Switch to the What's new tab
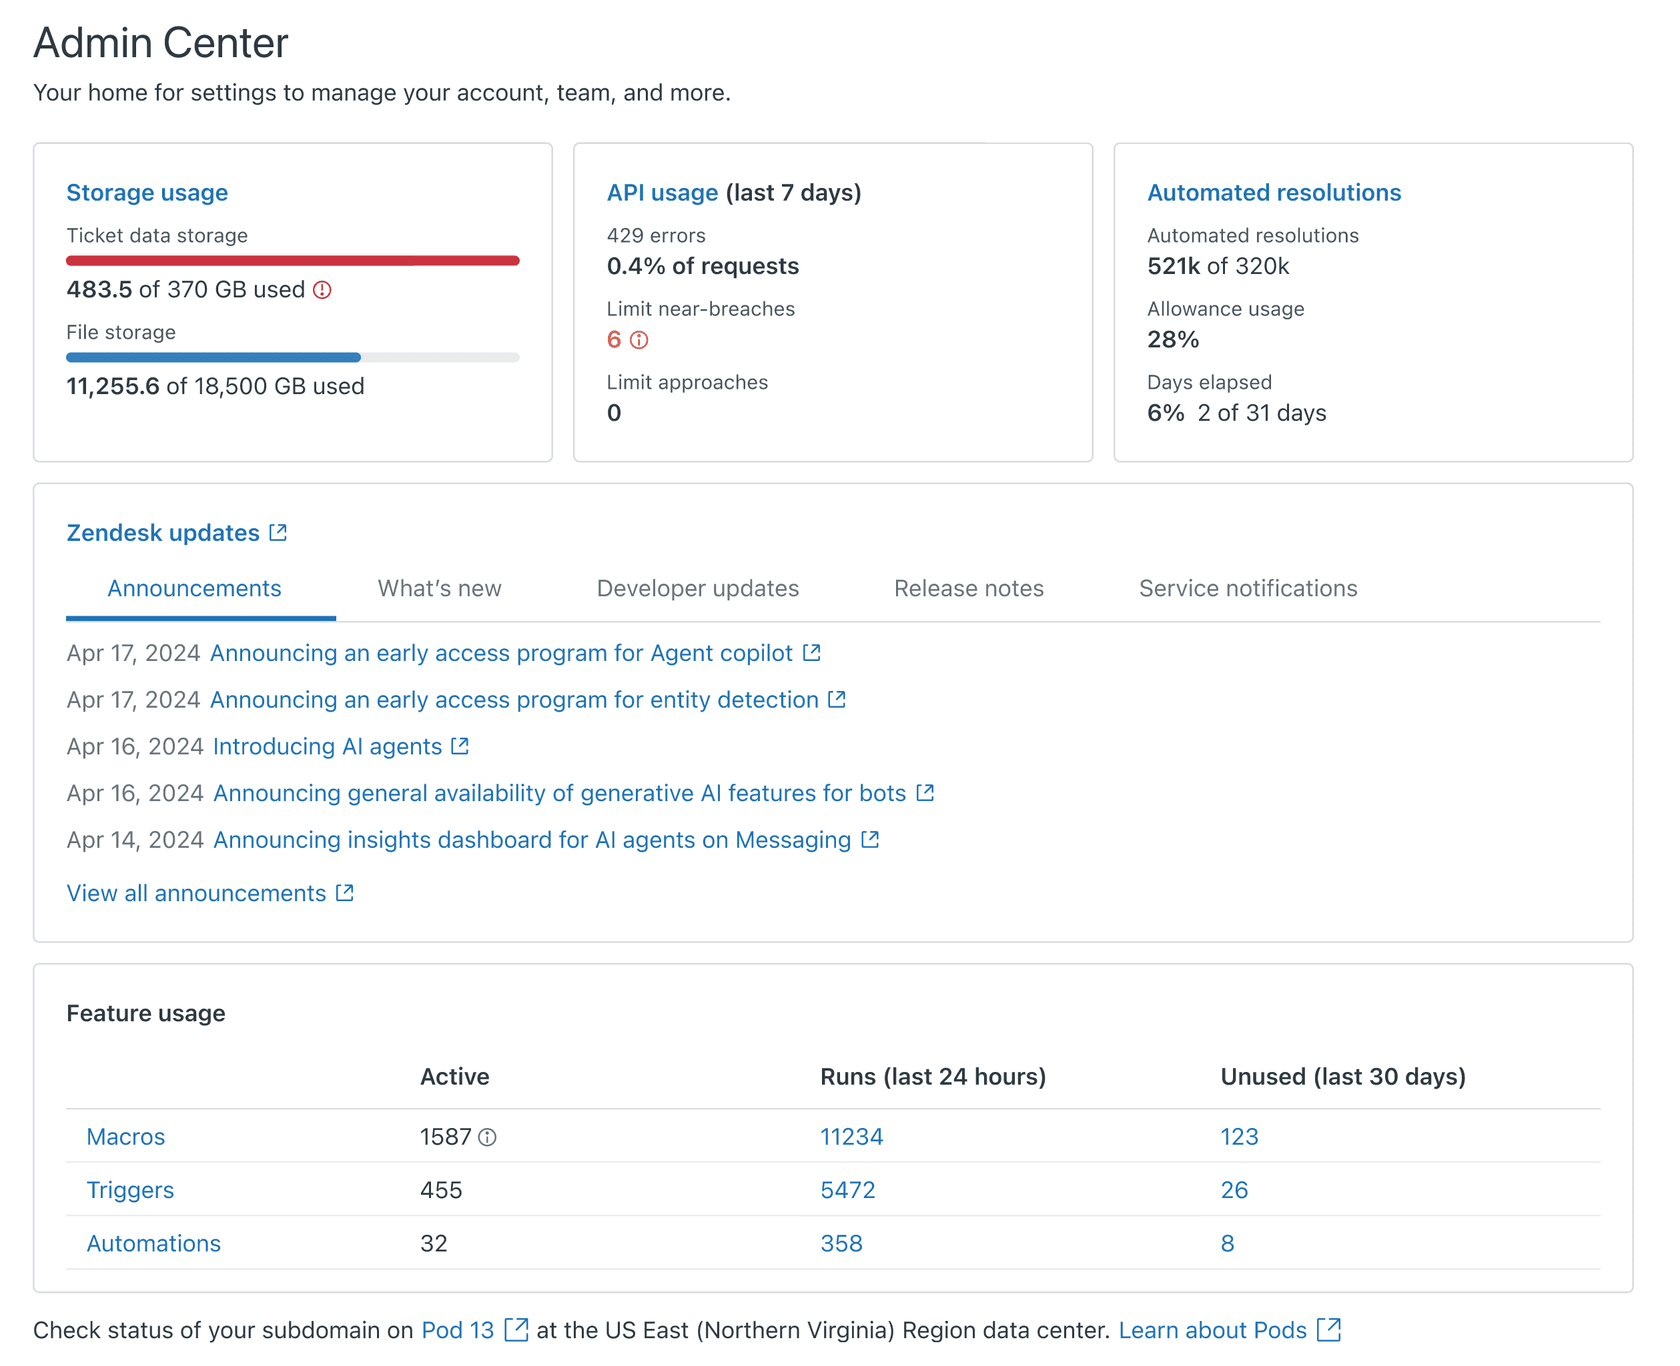Viewport: 1680px width, 1366px height. tap(439, 588)
